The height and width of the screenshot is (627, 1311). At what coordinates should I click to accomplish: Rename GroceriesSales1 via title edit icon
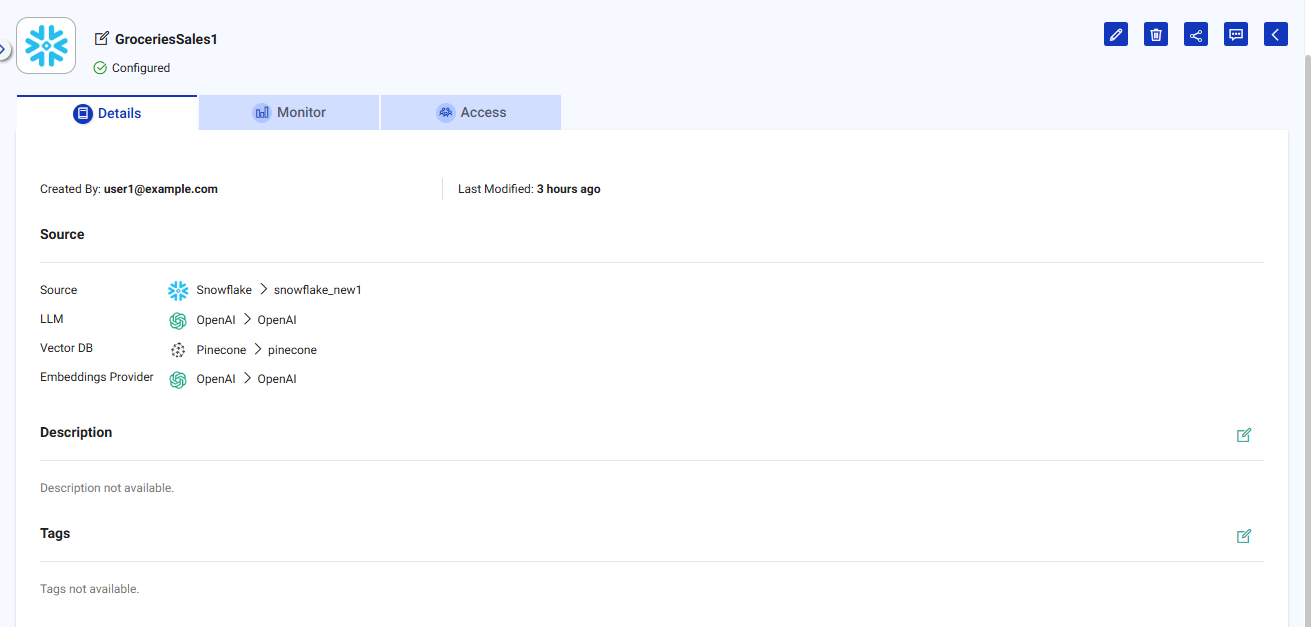(101, 39)
